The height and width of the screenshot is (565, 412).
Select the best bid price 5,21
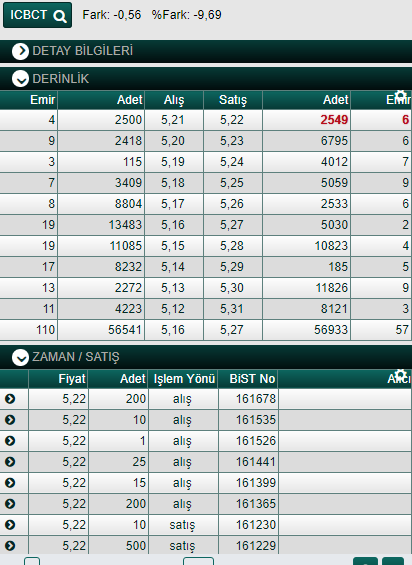point(174,120)
